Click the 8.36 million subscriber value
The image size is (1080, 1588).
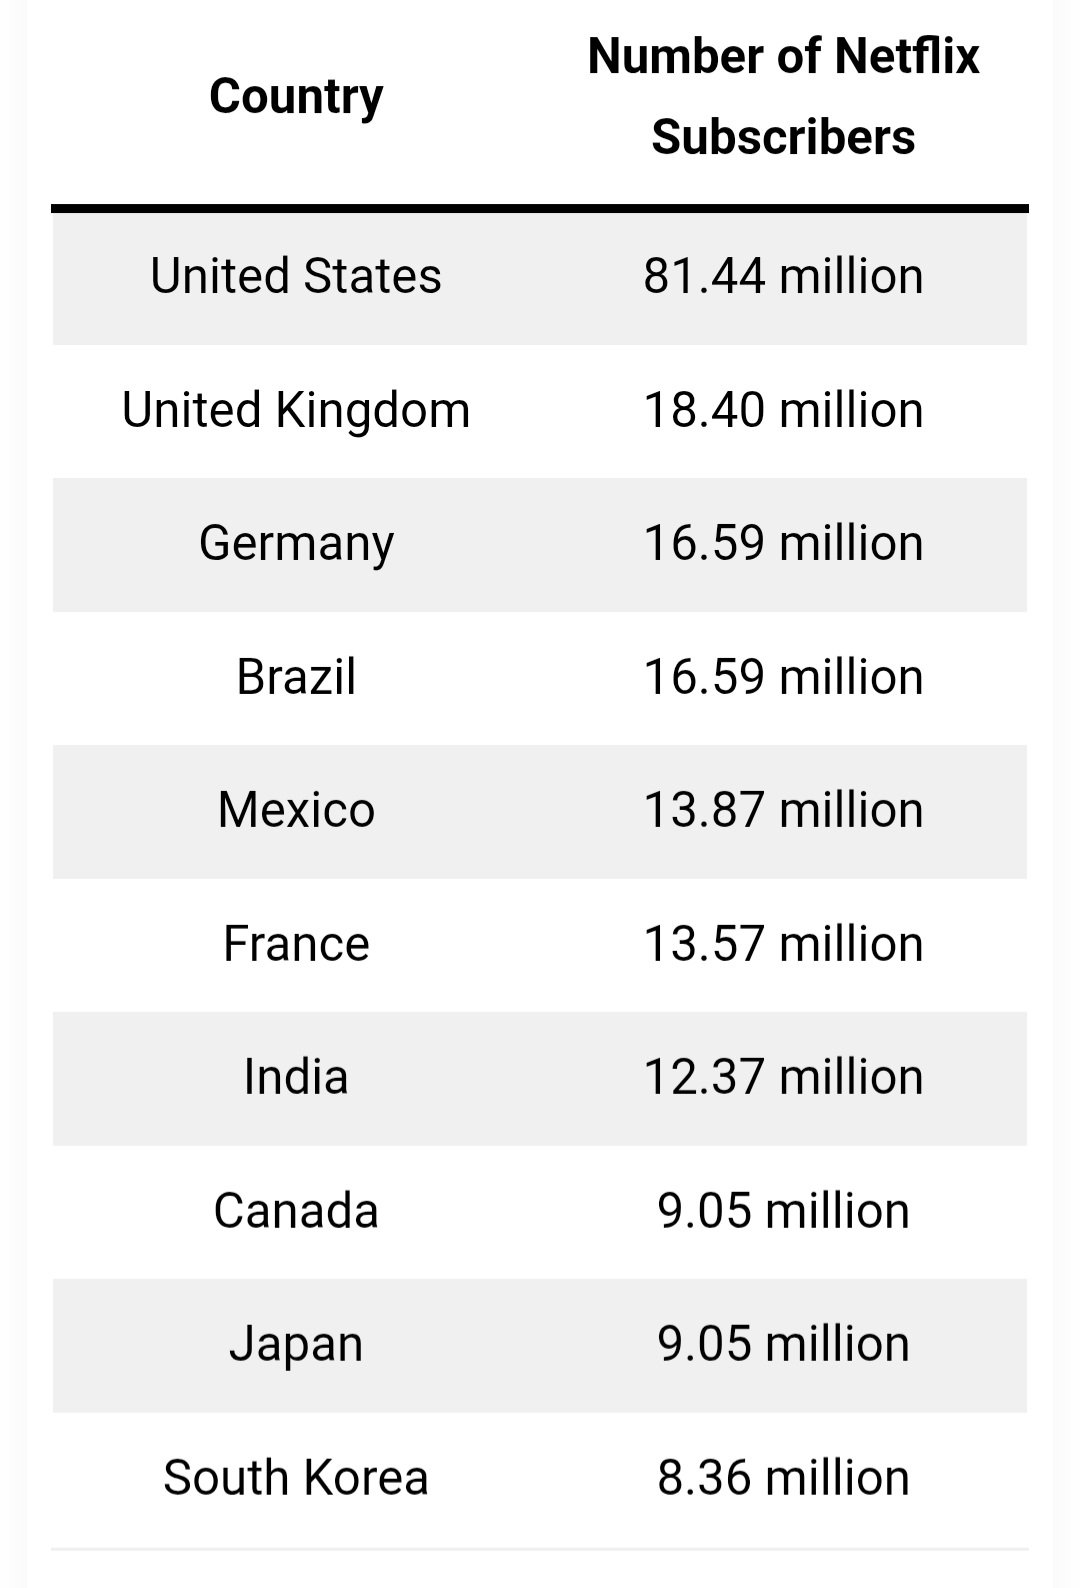[x=783, y=1478]
